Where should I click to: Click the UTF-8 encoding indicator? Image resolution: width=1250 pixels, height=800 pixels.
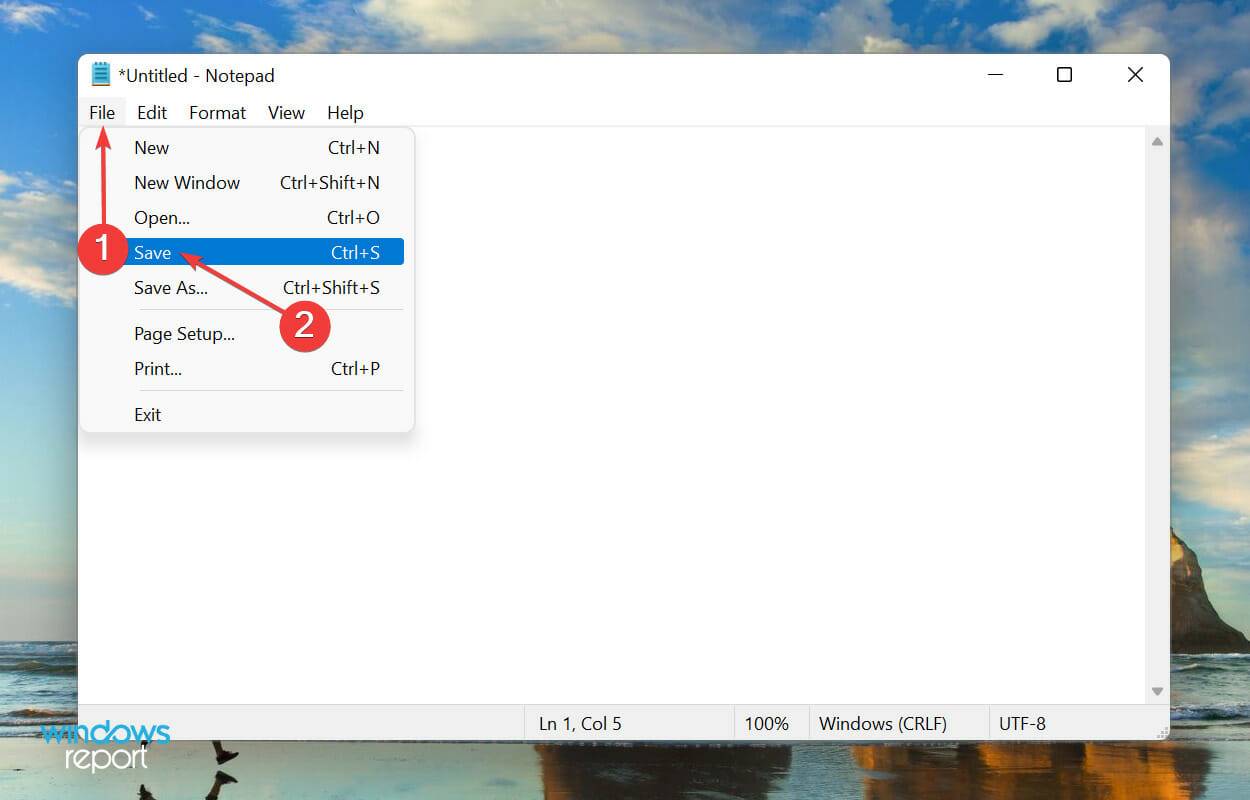click(x=1023, y=723)
